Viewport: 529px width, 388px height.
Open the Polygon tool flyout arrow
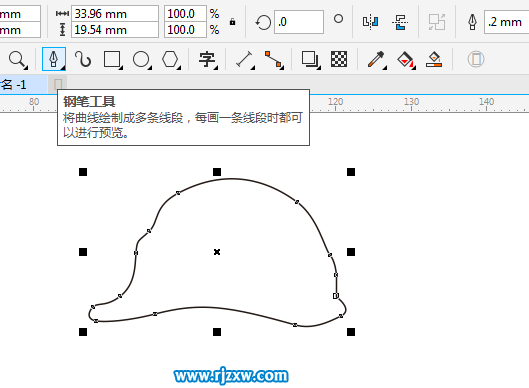pos(179,68)
